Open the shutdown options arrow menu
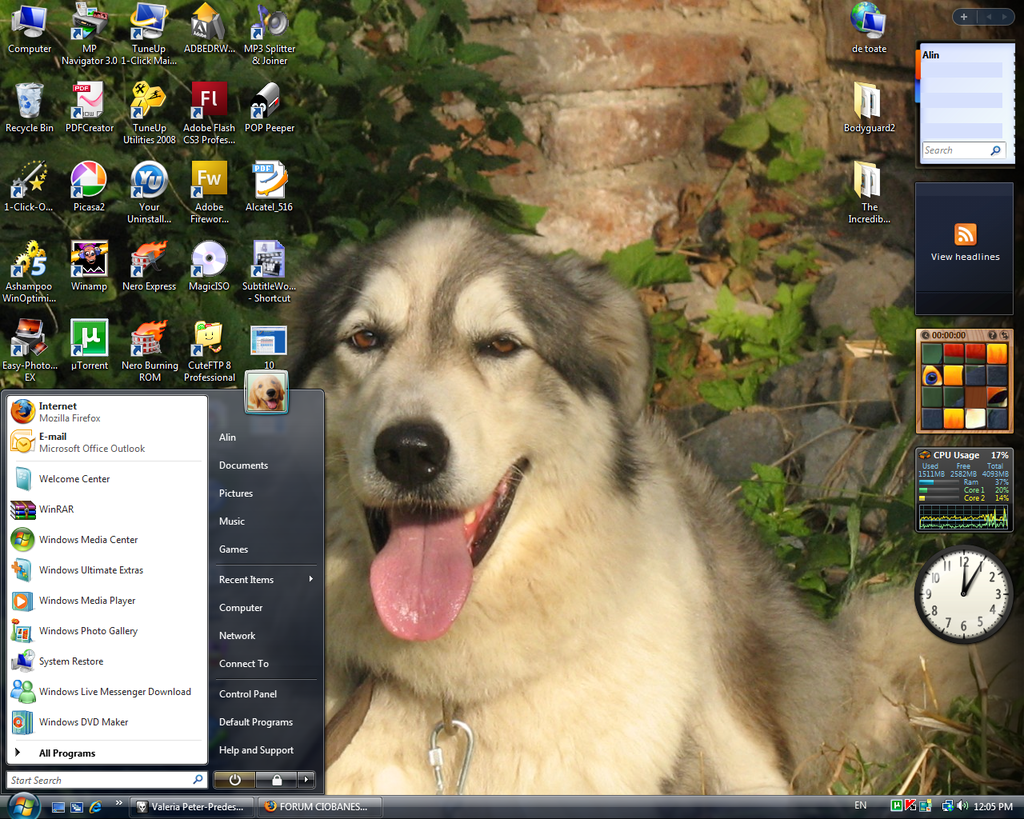This screenshot has width=1024, height=819. point(306,779)
